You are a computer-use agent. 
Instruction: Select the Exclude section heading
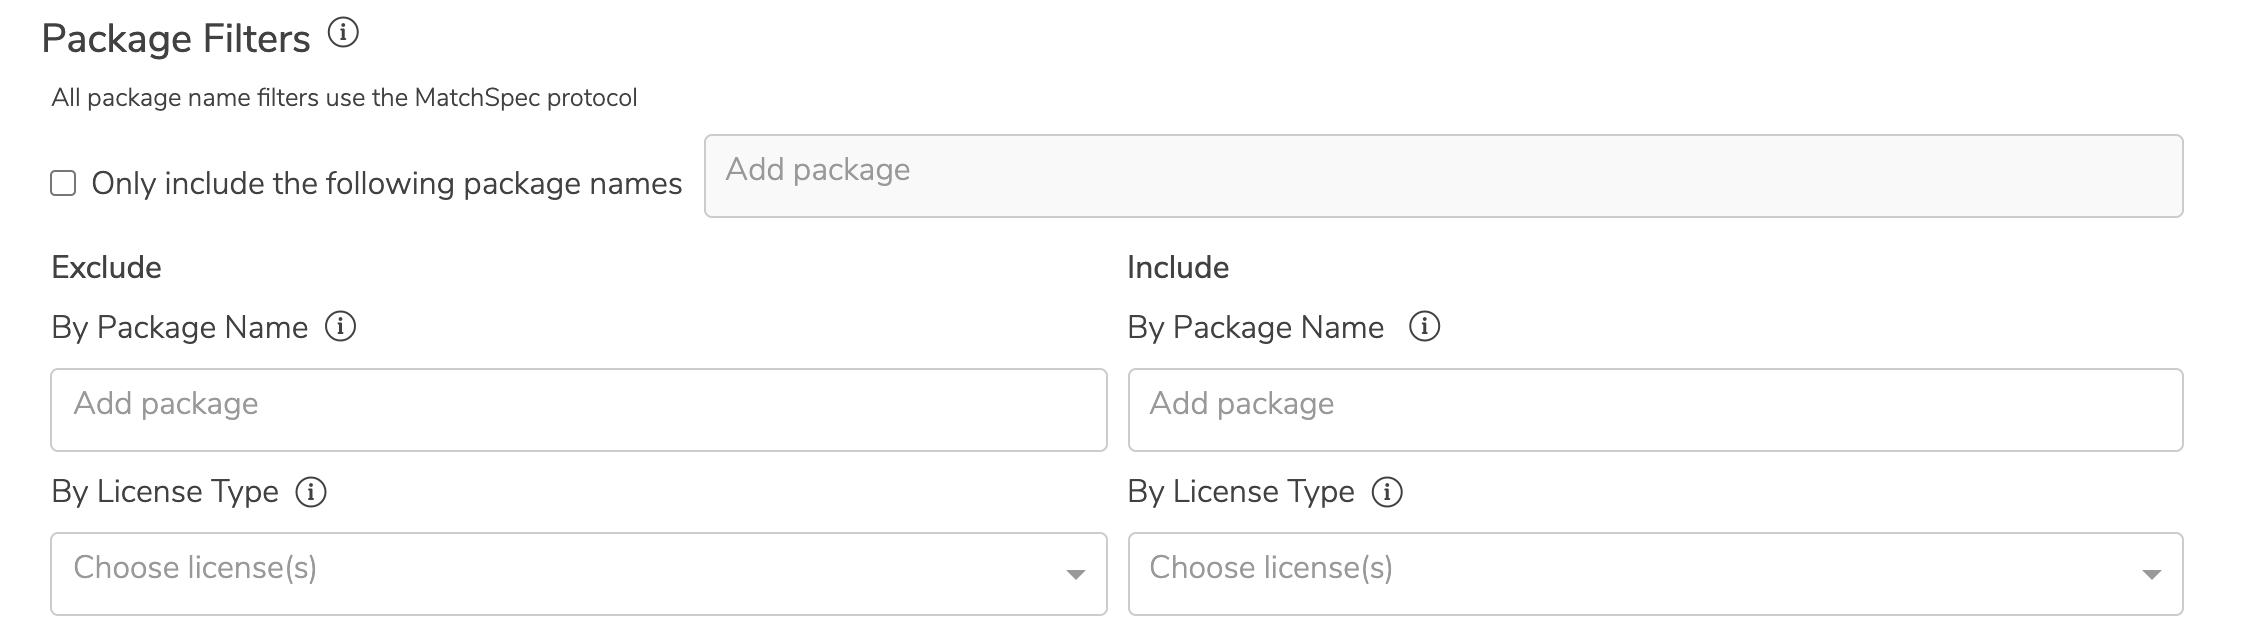coord(106,267)
